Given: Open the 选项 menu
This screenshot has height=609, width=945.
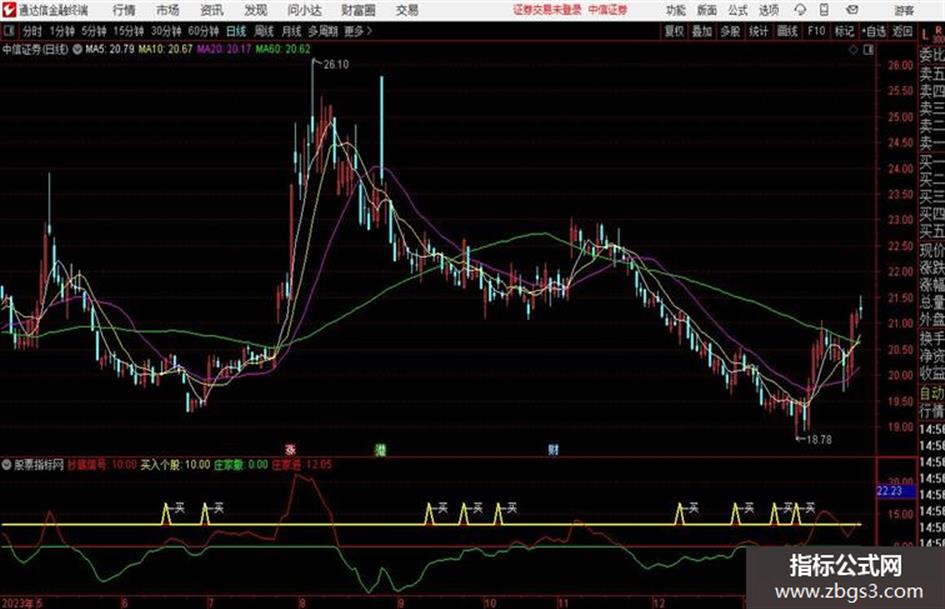Looking at the screenshot, I should click(x=768, y=10).
